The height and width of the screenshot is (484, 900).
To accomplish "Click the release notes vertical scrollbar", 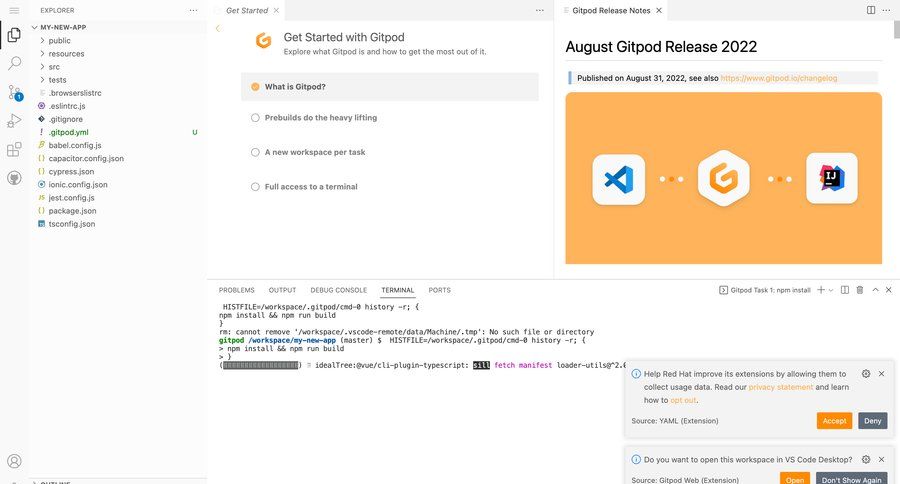I will tap(897, 30).
